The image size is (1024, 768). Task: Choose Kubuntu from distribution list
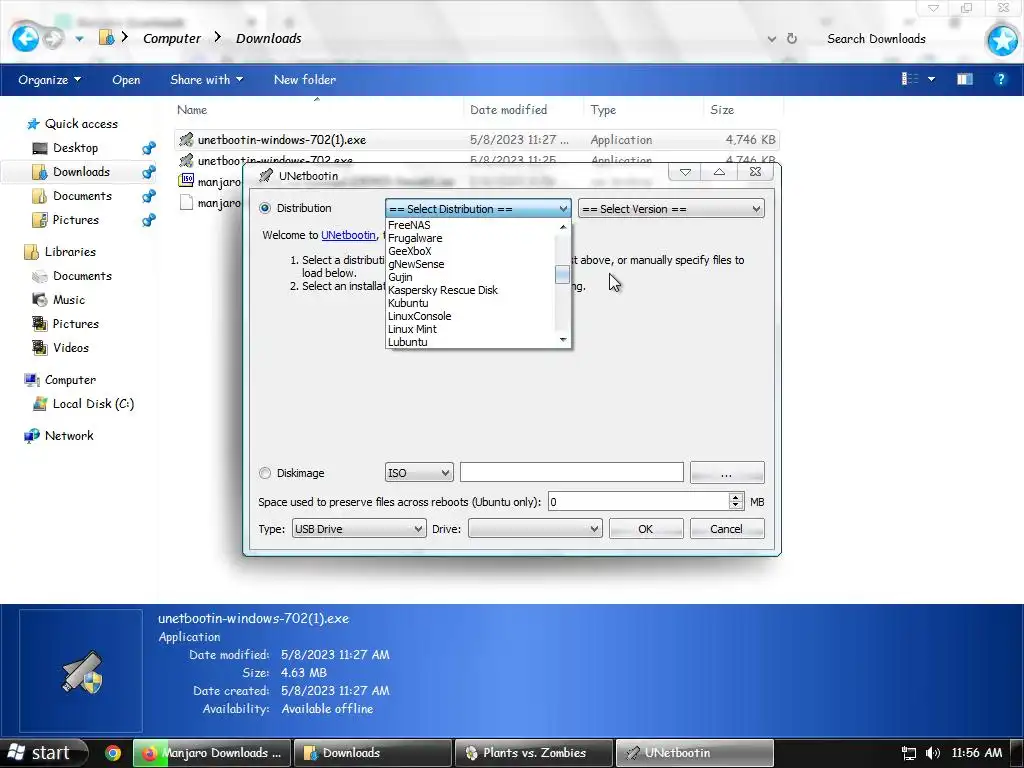(x=408, y=303)
